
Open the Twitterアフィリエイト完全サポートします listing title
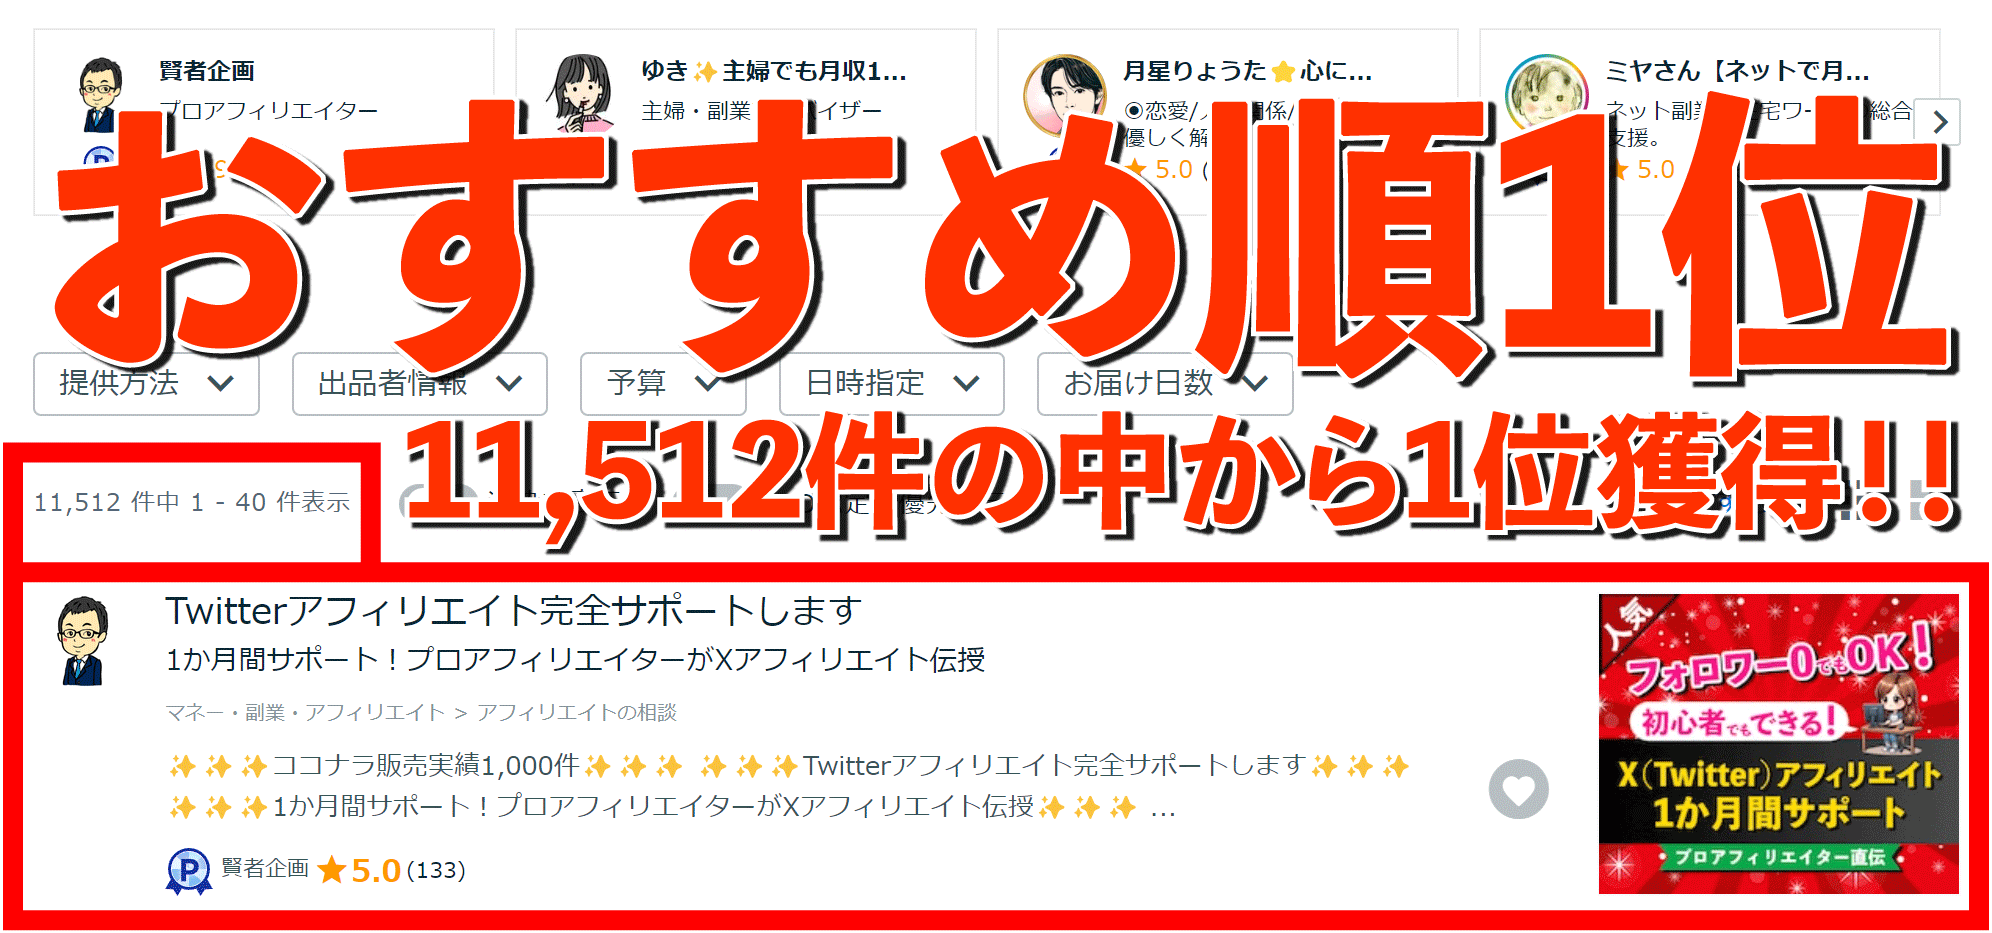[513, 610]
